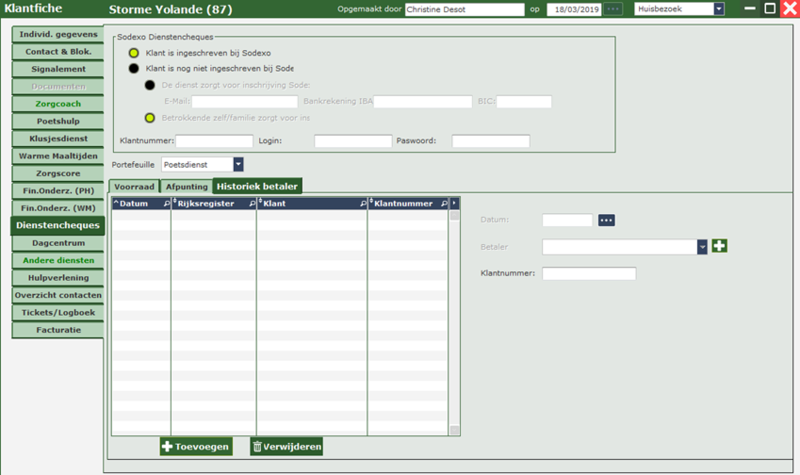The width and height of the screenshot is (800, 475).
Task: Click the Toevoegen button
Action: click(x=196, y=447)
